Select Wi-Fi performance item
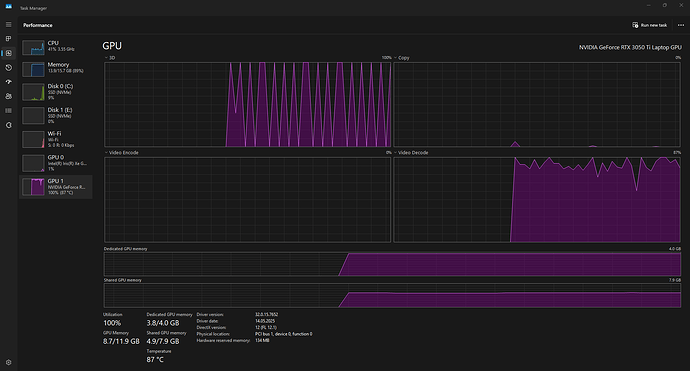The image size is (690, 371). [x=56, y=139]
